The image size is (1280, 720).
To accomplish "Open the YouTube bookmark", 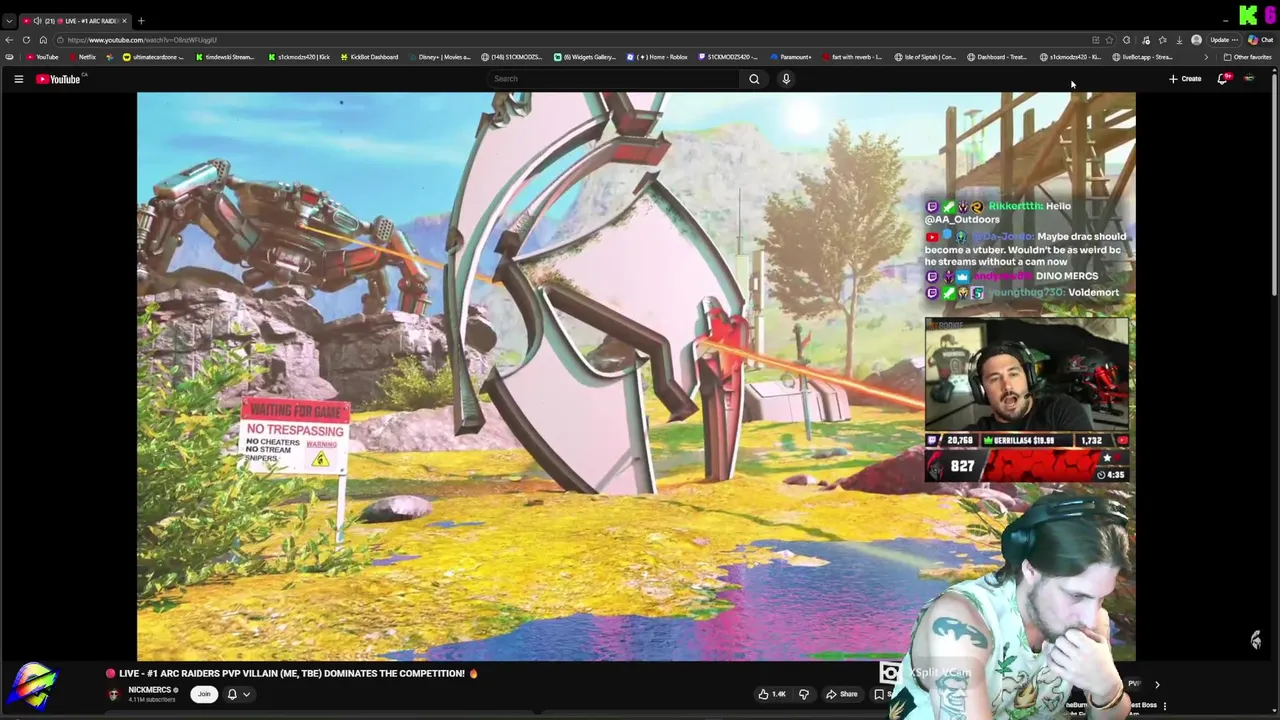I will (42, 57).
